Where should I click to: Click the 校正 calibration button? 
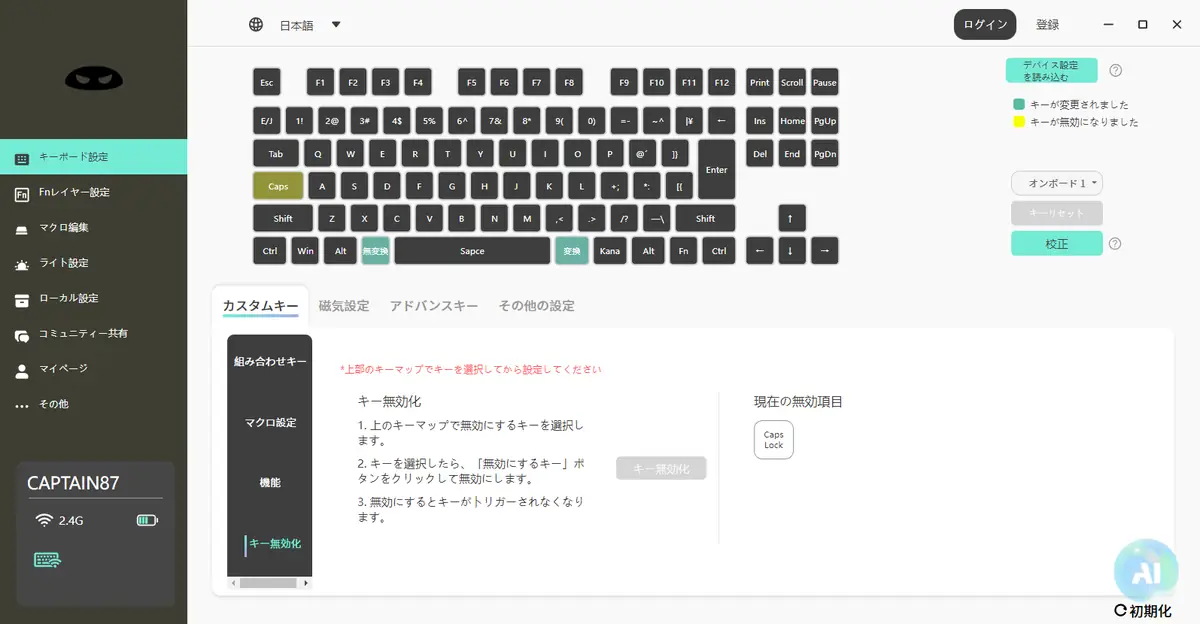tap(1057, 243)
